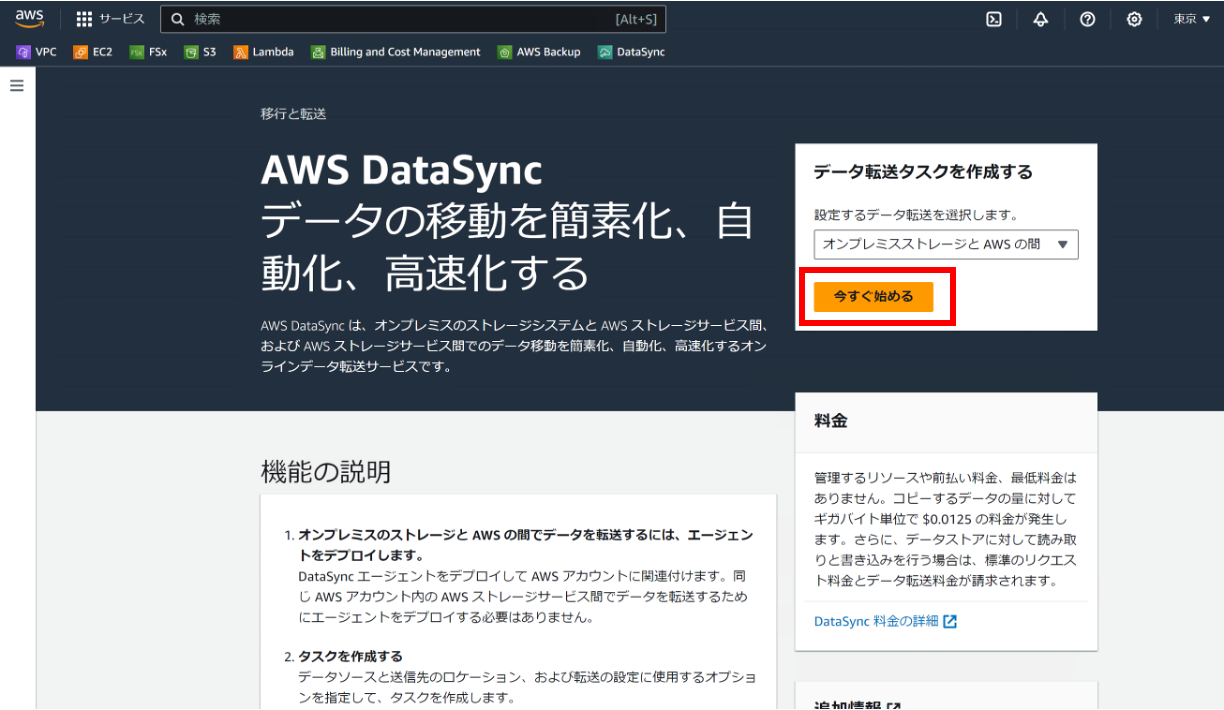The image size is (1224, 710).
Task: Click the search magnifier icon
Action: tap(178, 19)
